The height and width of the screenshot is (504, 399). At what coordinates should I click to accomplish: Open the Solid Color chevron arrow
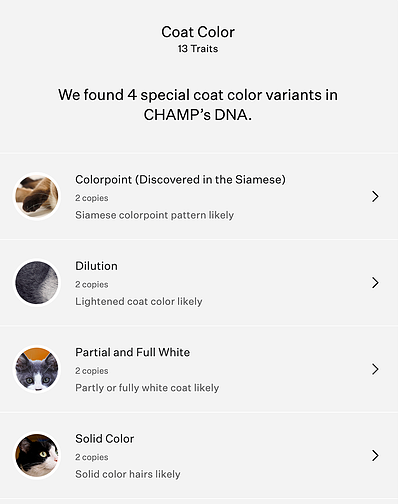pyautogui.click(x=375, y=455)
